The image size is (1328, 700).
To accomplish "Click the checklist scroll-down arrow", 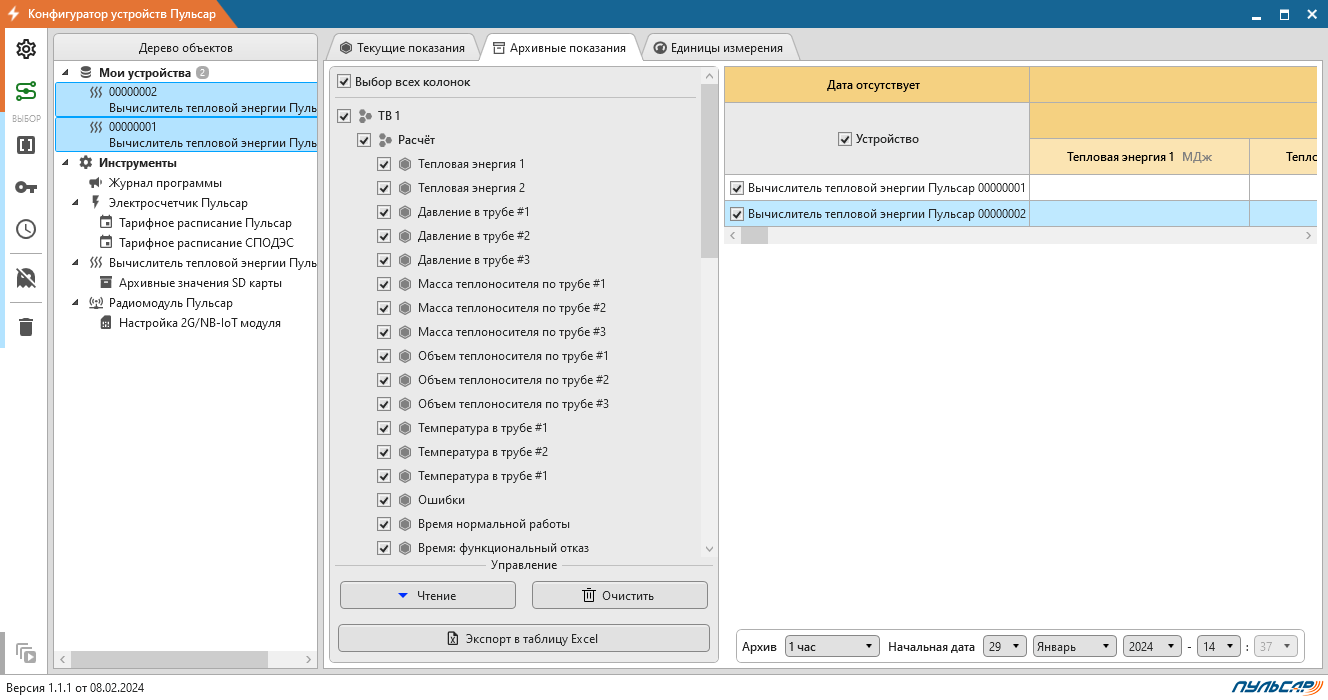I will [x=710, y=550].
